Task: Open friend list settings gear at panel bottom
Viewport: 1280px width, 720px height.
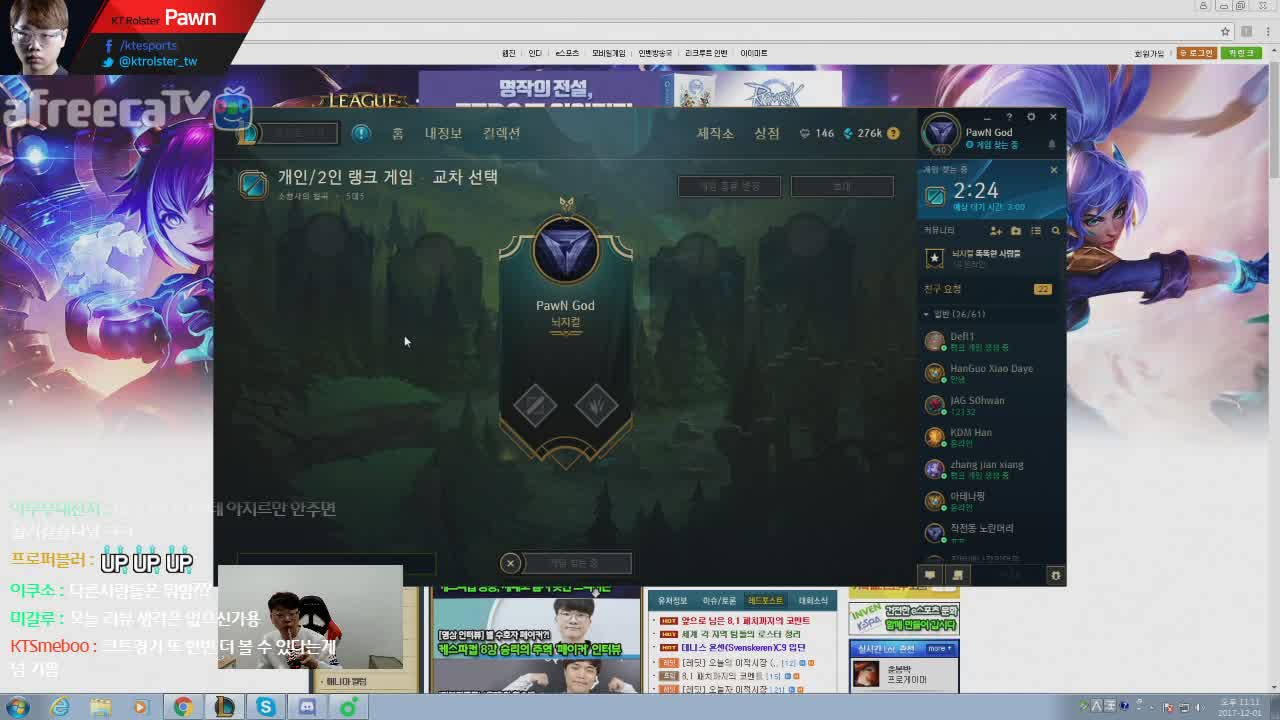Action: click(x=1055, y=575)
